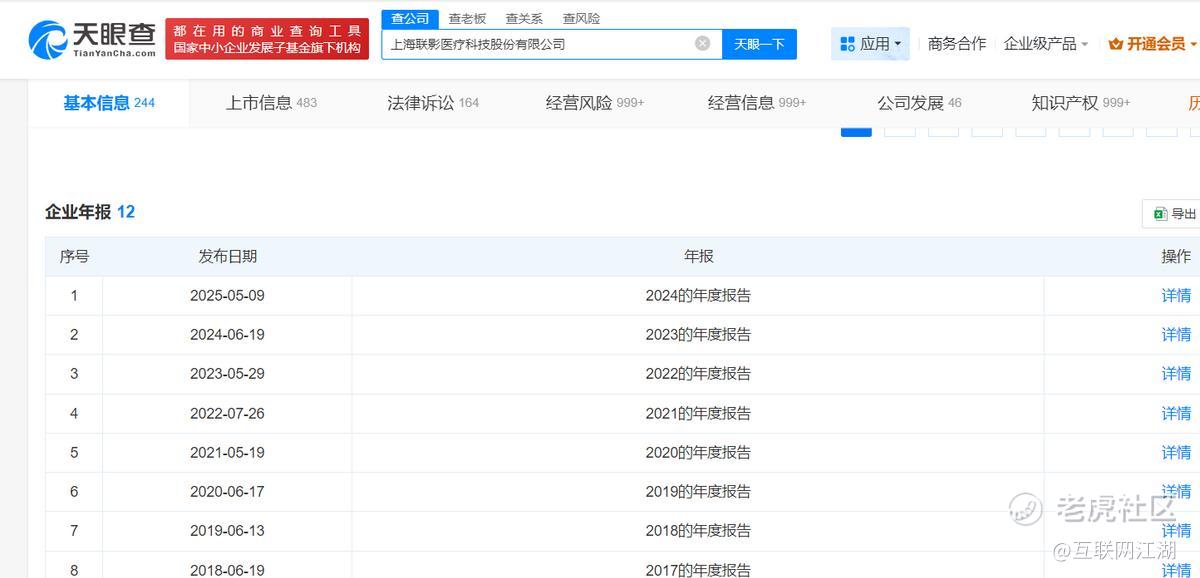Click the date 2020-06-17
The height and width of the screenshot is (578, 1200).
(227, 491)
